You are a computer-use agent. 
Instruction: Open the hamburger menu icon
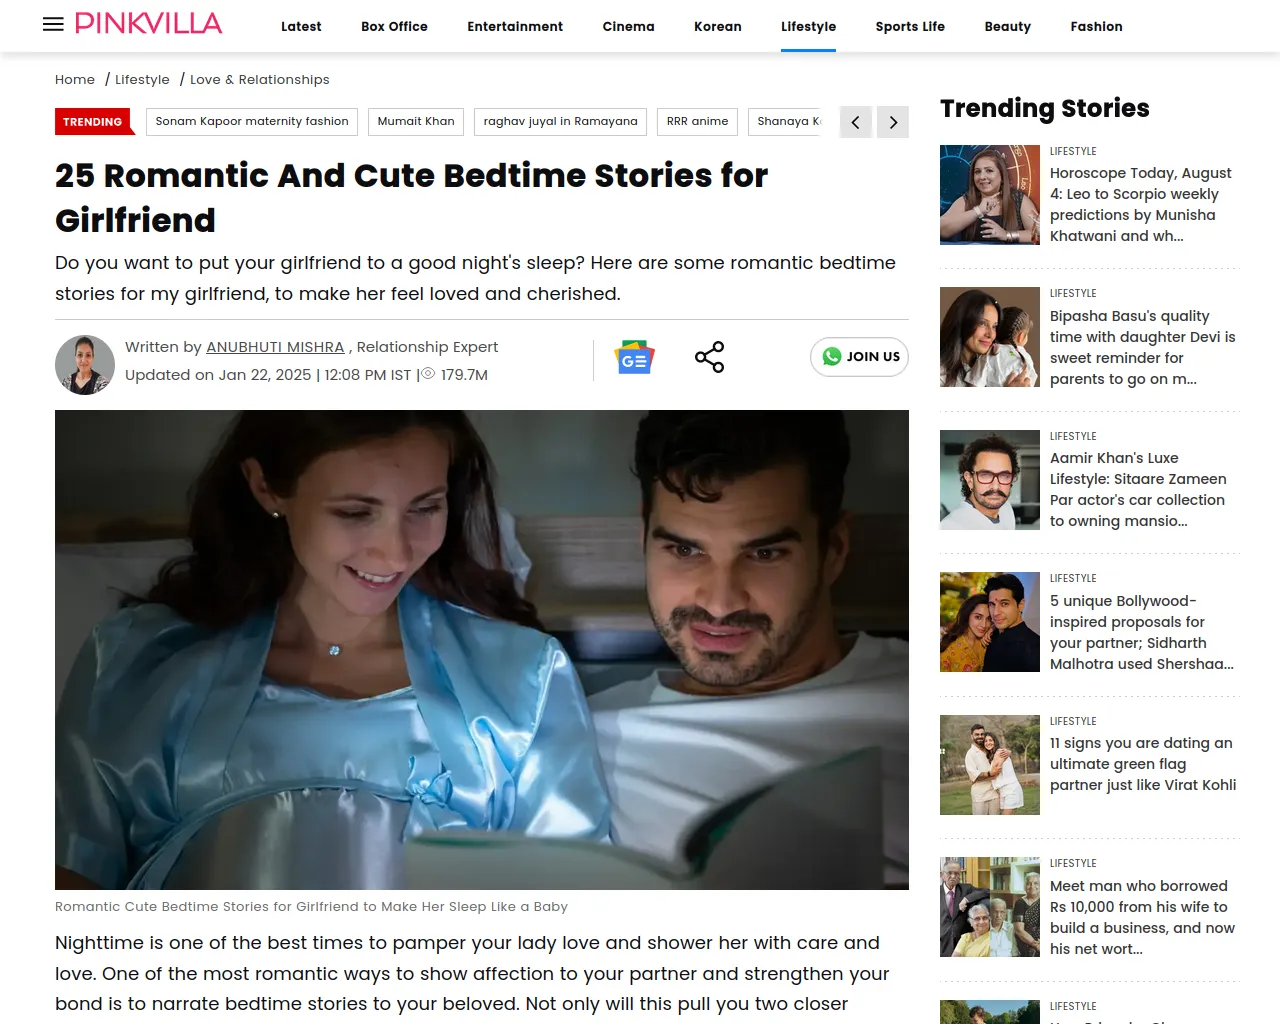tap(53, 24)
